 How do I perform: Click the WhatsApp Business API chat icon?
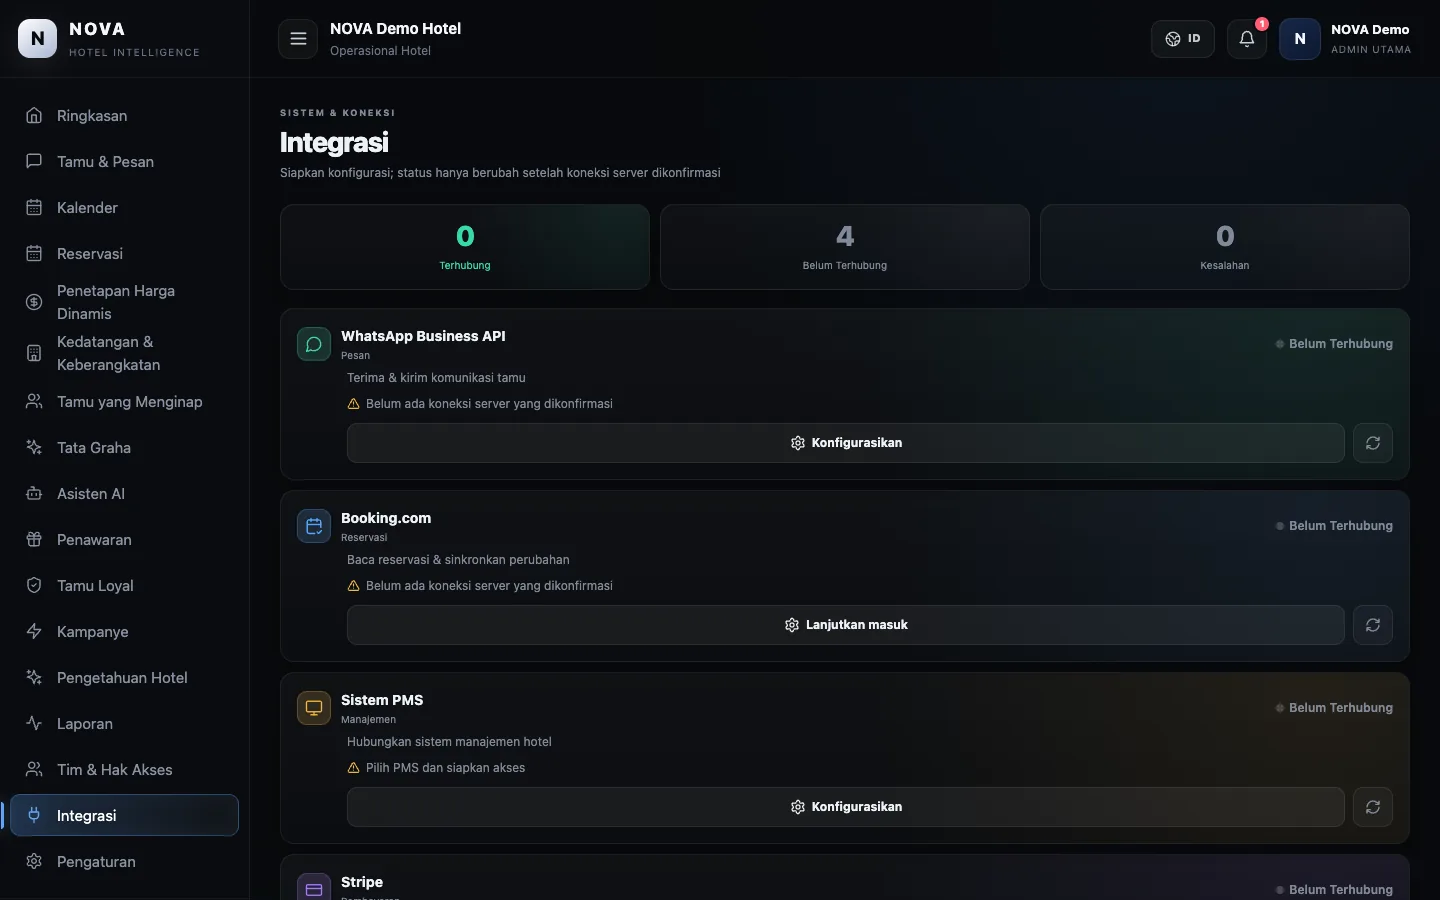tap(314, 344)
